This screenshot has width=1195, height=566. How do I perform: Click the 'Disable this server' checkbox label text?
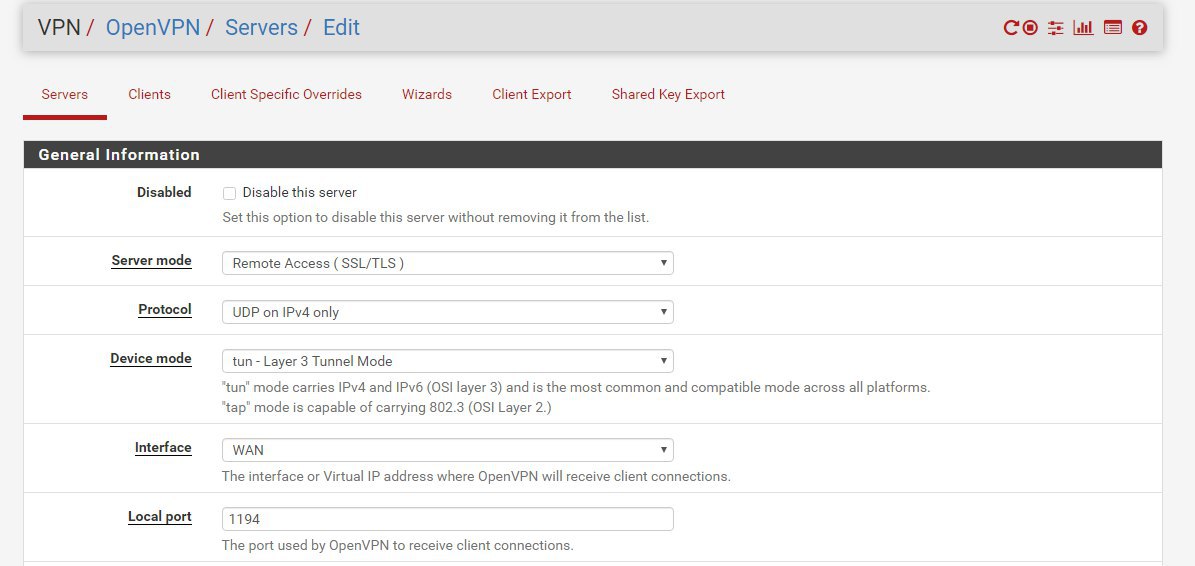click(x=300, y=193)
